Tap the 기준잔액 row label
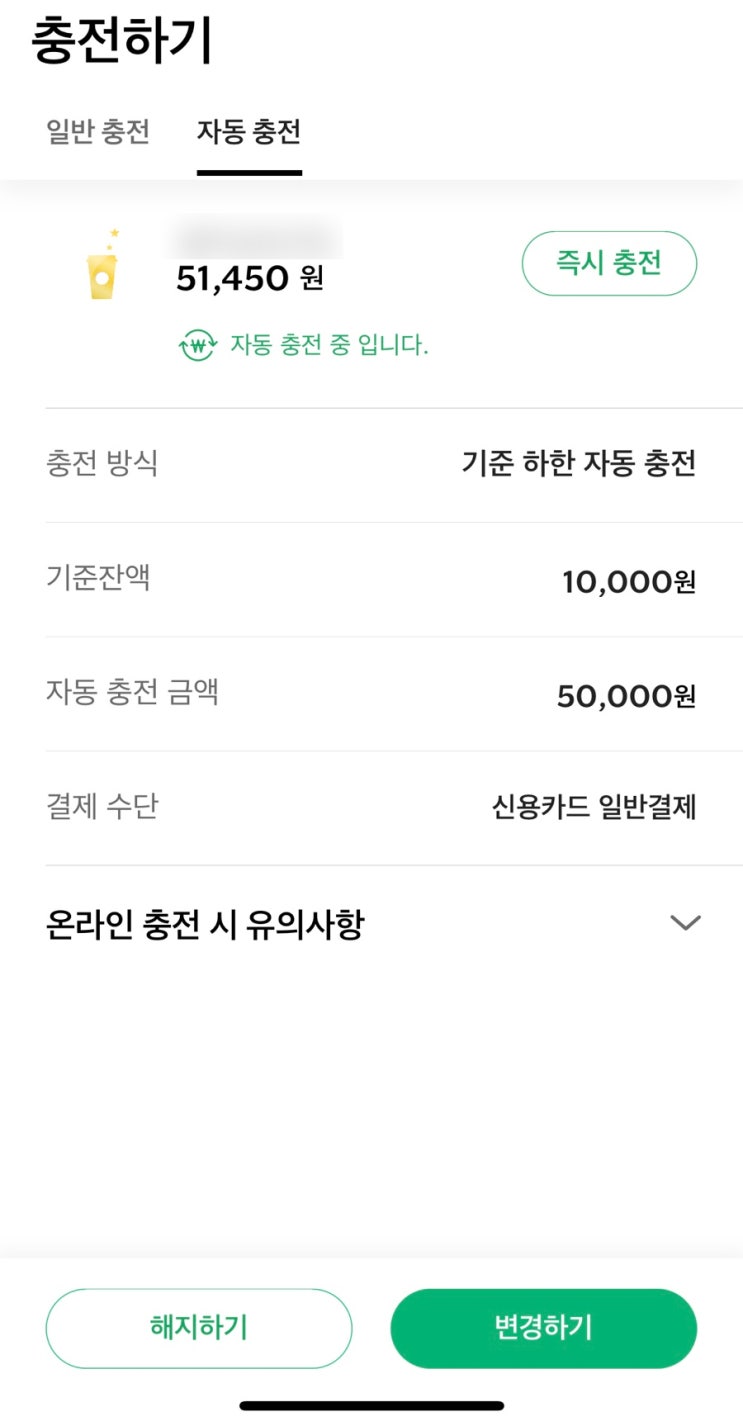Viewport: 743px width, 1426px height. pyautogui.click(x=98, y=578)
